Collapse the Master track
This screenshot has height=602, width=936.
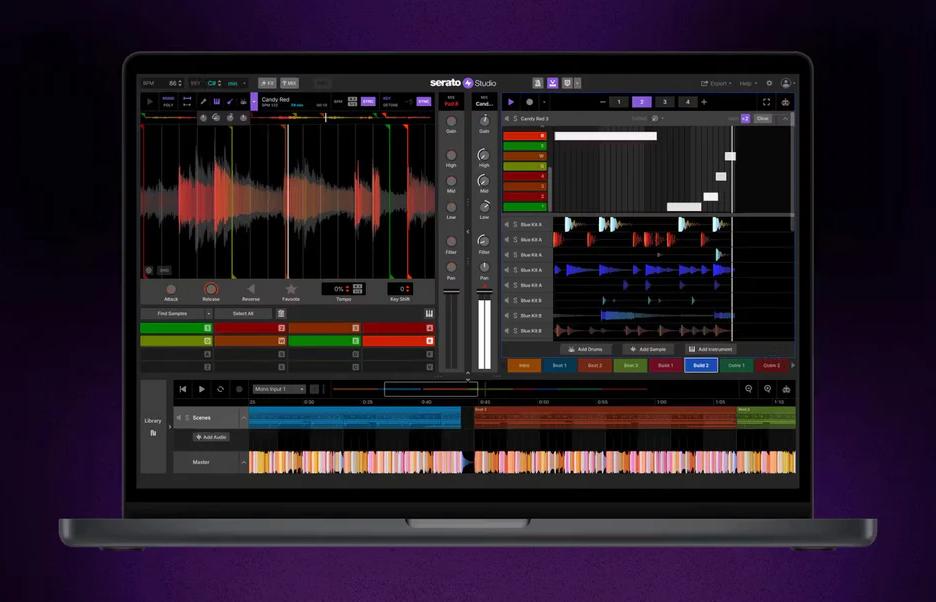(244, 462)
